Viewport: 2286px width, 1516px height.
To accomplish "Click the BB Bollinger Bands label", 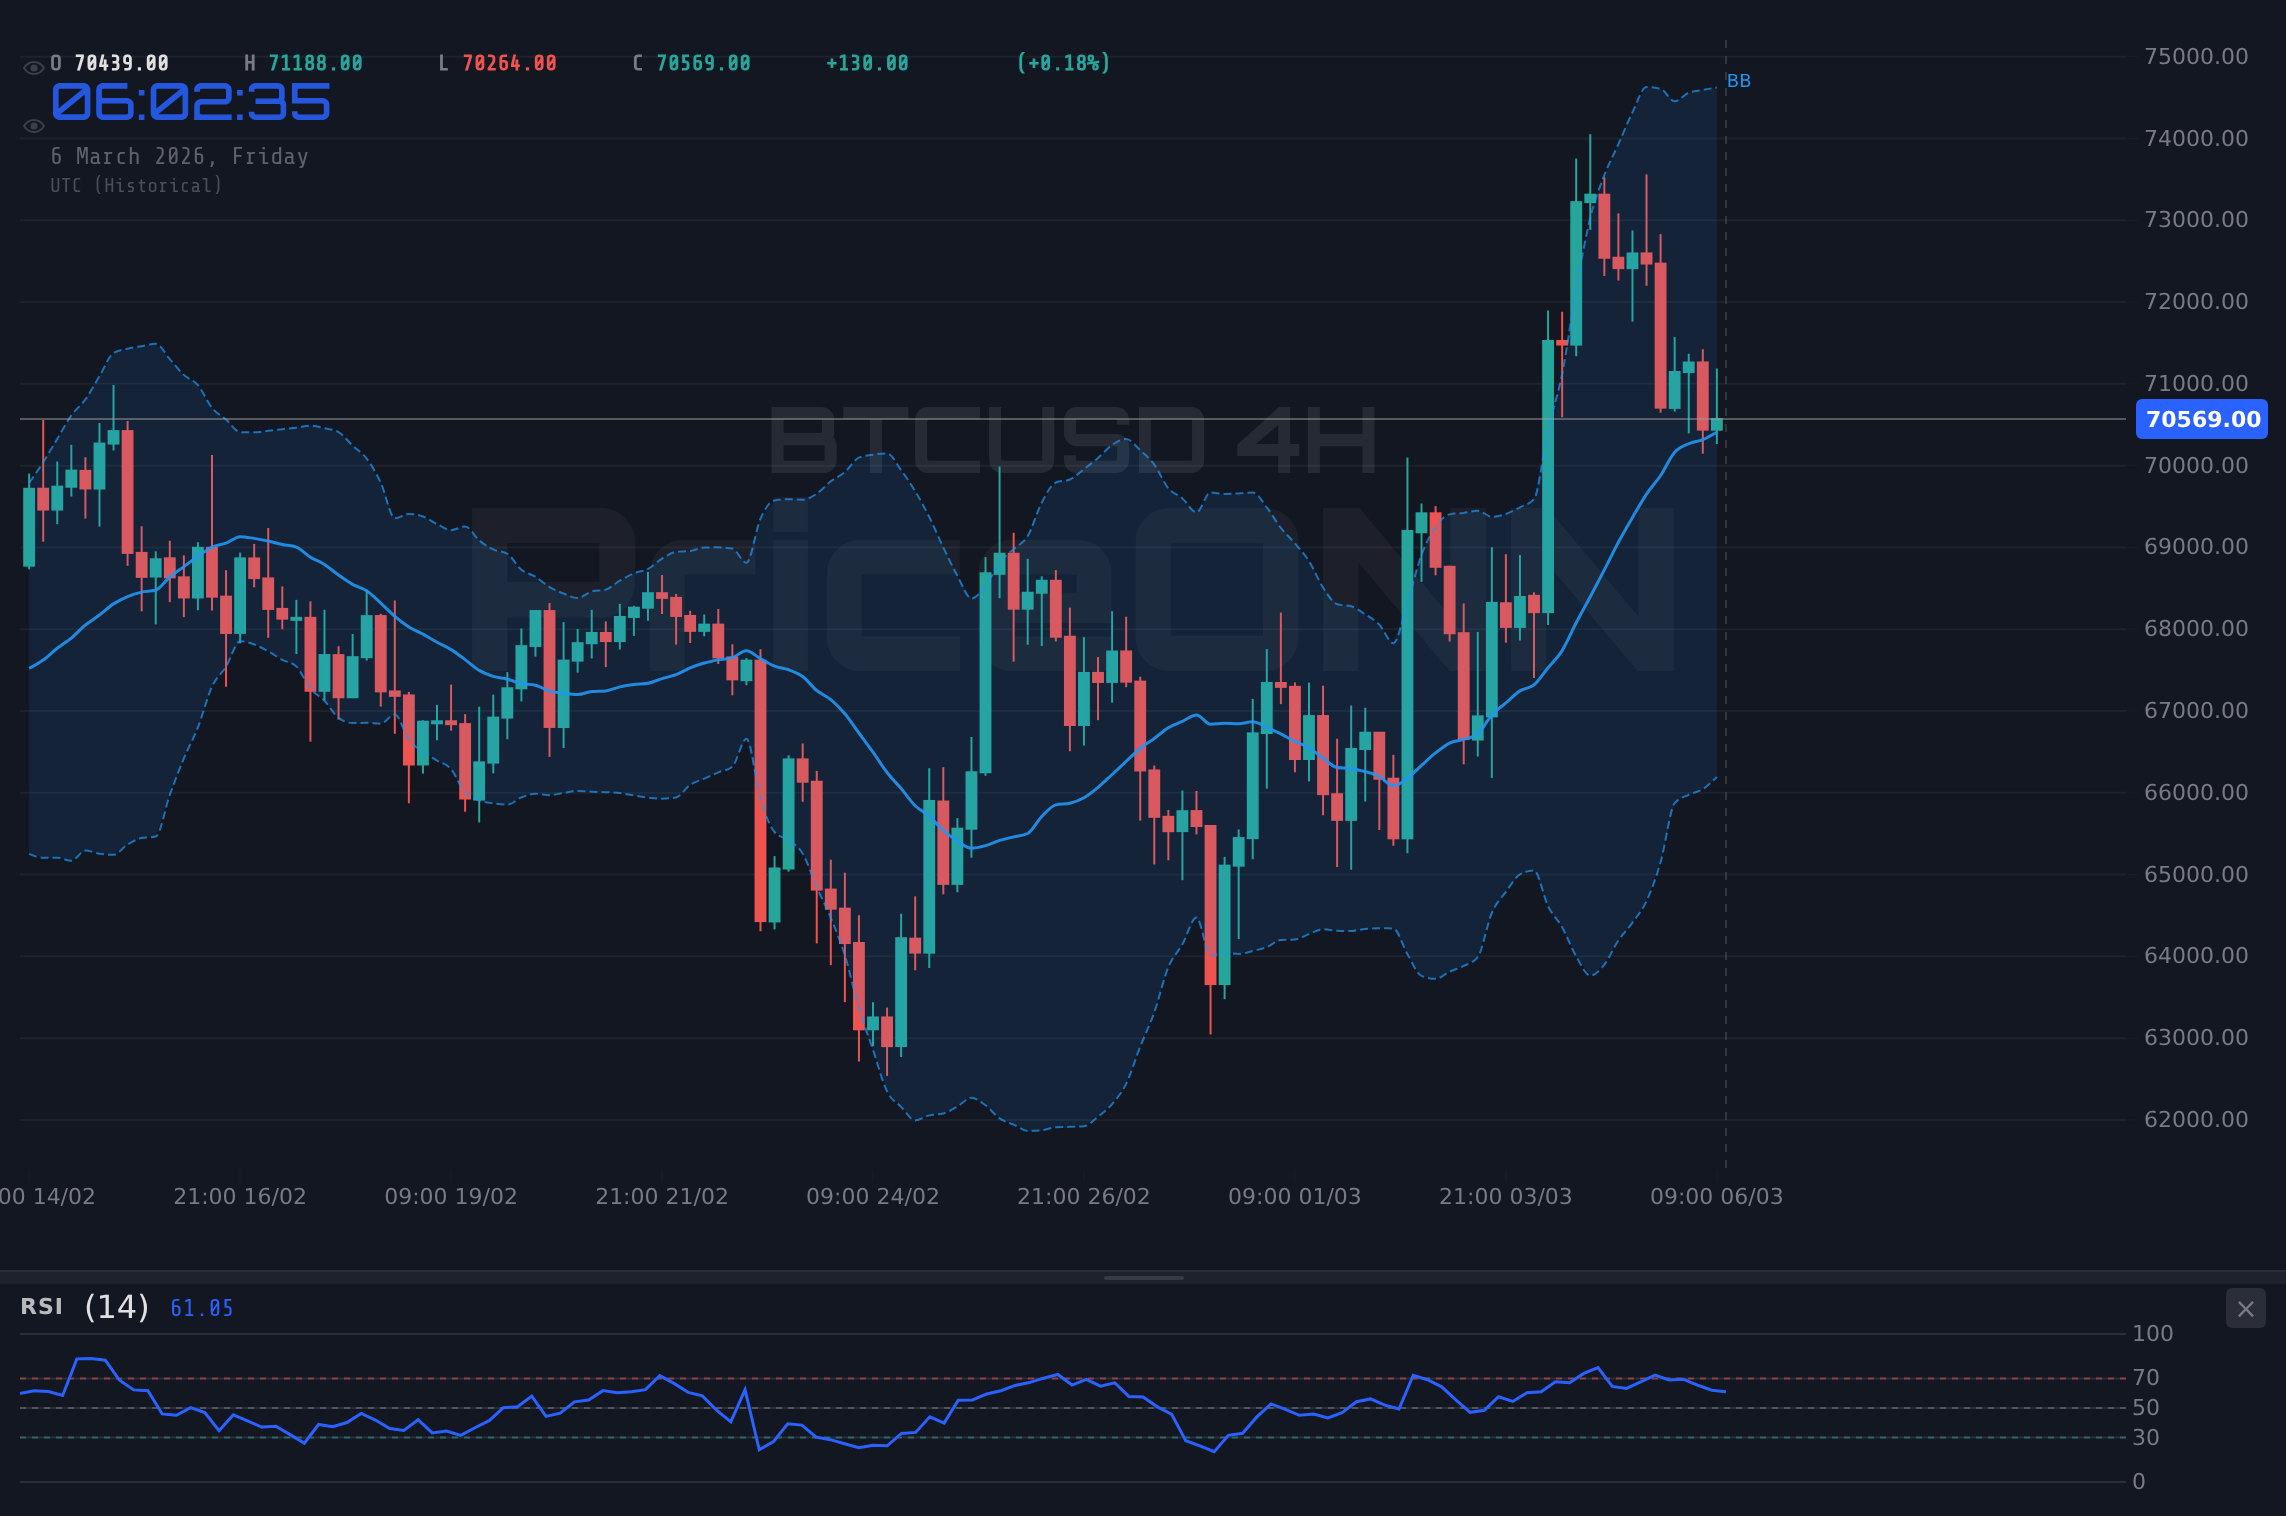I will pyautogui.click(x=1739, y=81).
